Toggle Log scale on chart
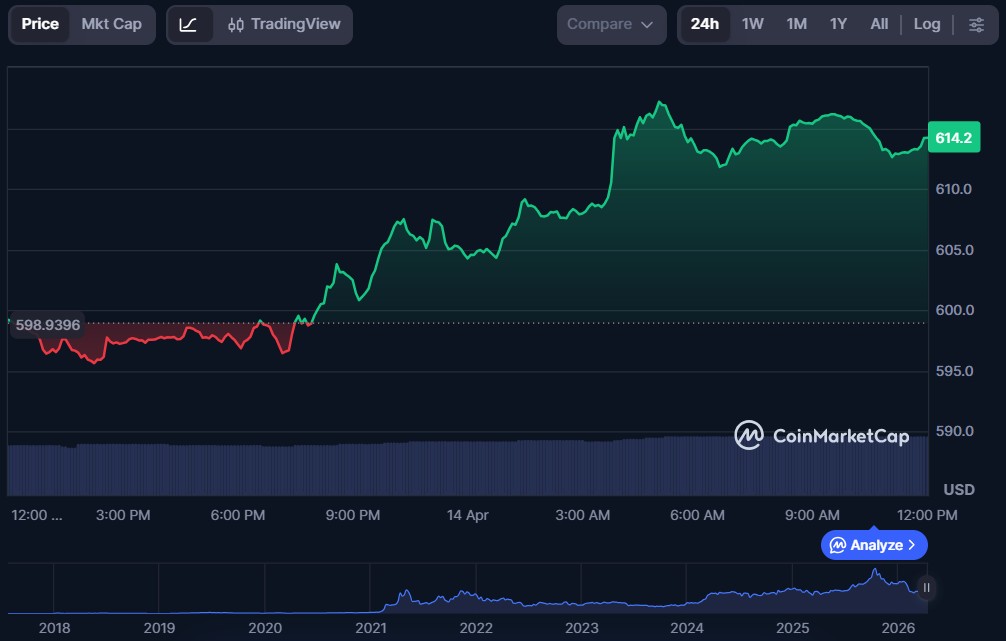This screenshot has width=1006, height=641. pyautogui.click(x=927, y=24)
